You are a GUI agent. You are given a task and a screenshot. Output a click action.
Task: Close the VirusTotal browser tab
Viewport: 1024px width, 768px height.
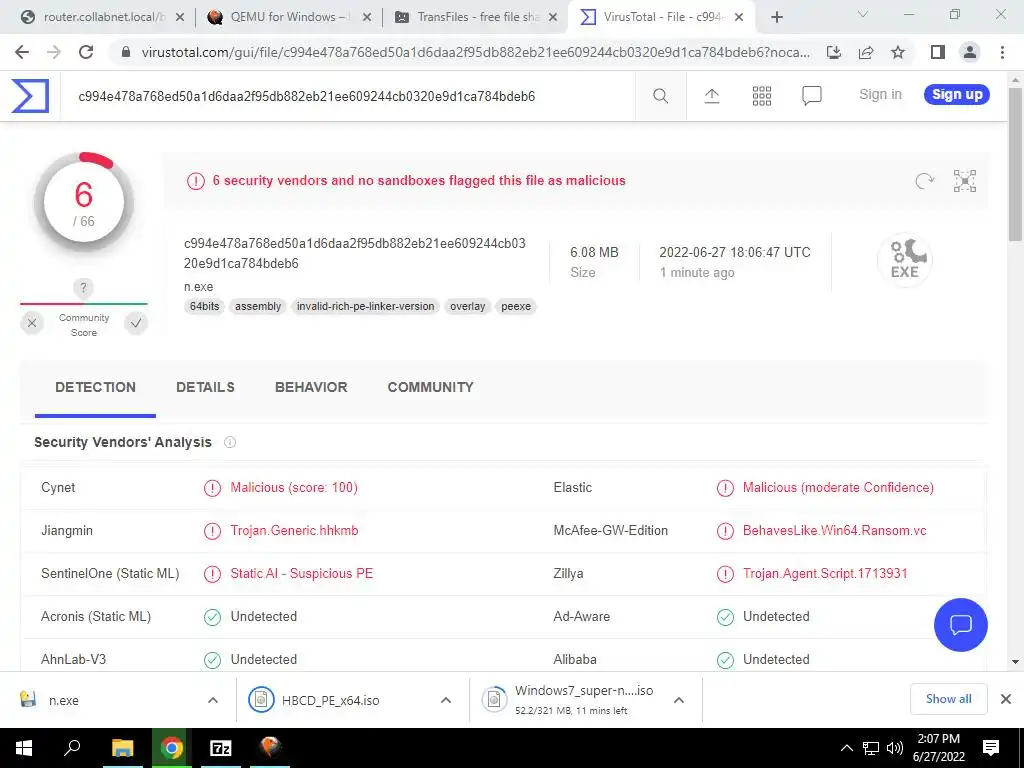(739, 17)
